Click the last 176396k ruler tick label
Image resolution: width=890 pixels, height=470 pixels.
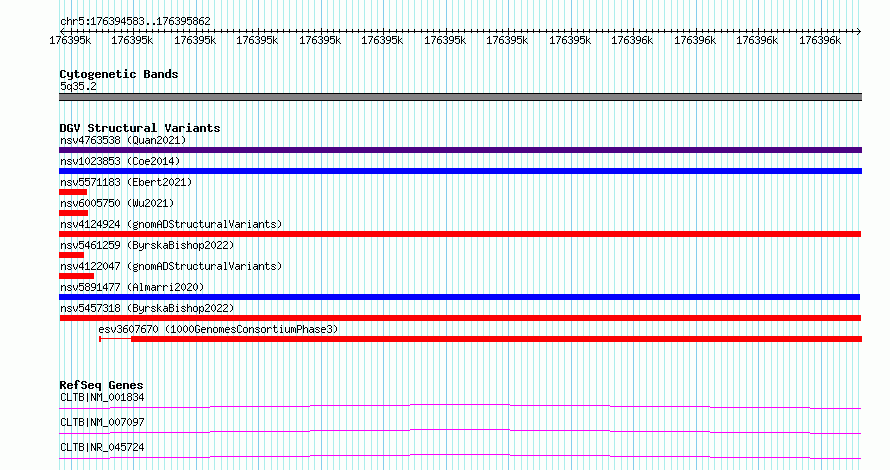click(x=820, y=40)
